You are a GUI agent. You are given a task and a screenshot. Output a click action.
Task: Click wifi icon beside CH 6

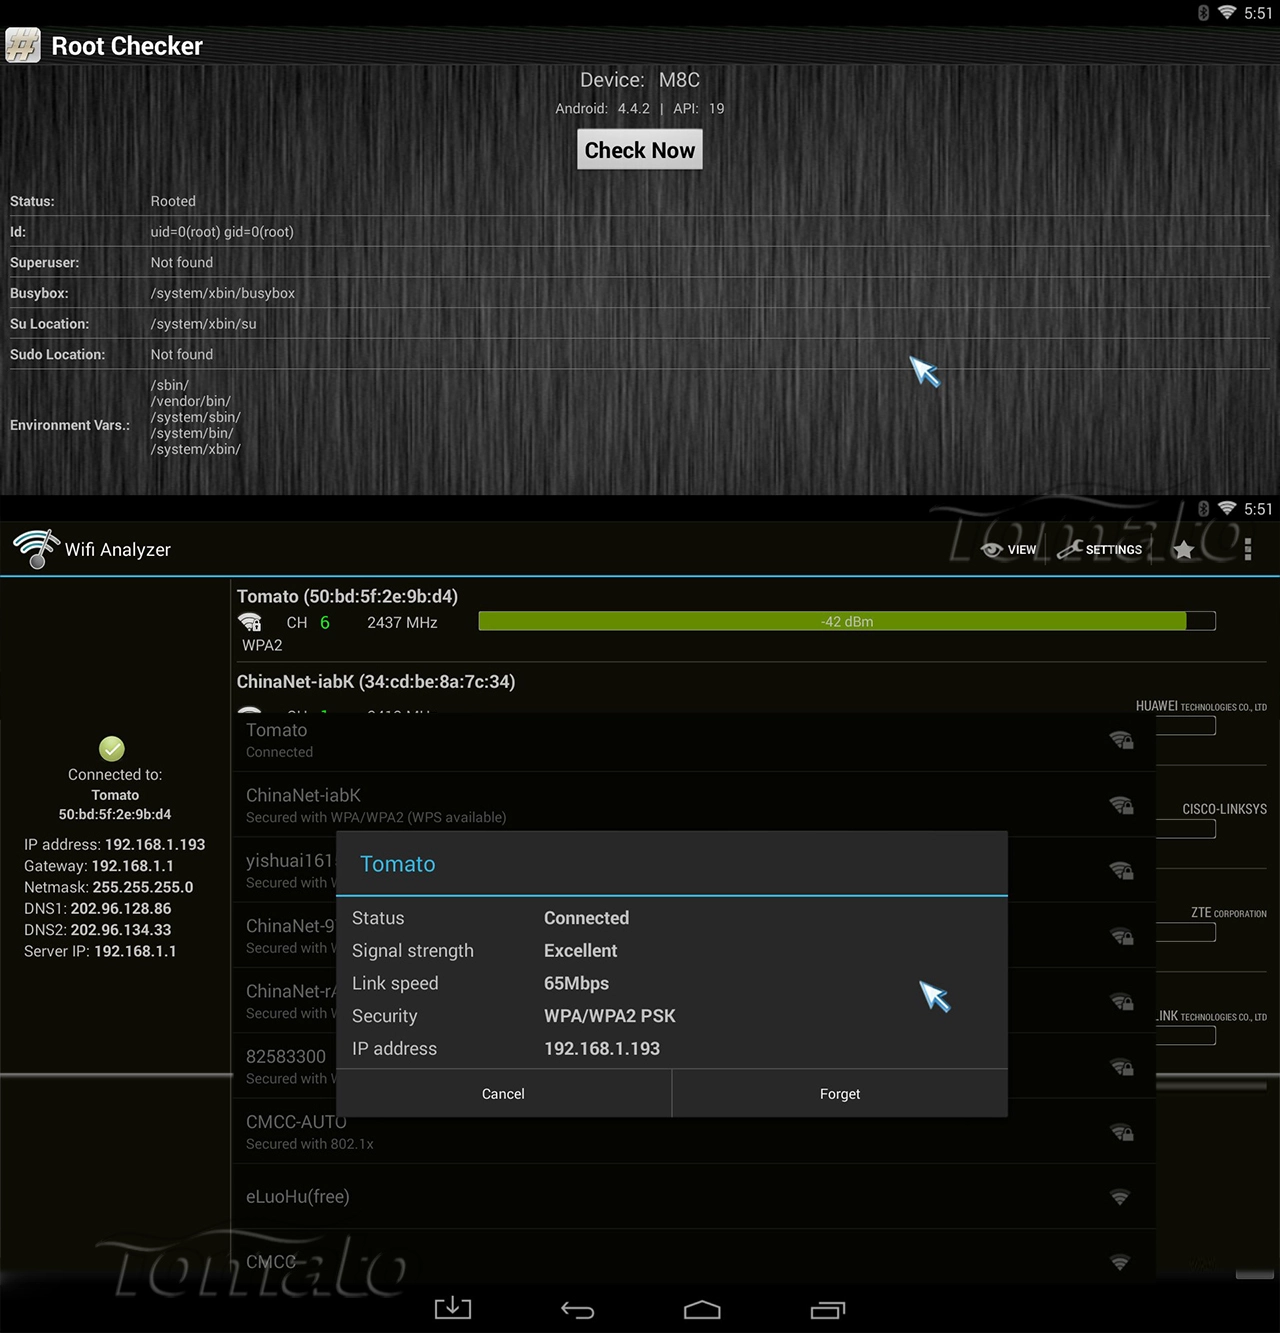[250, 622]
